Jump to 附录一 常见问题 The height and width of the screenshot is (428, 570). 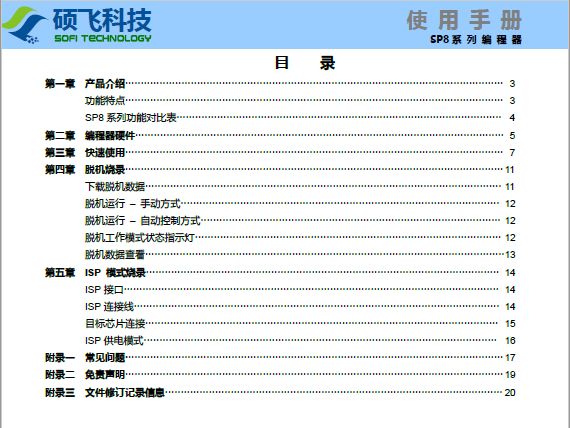click(x=280, y=357)
